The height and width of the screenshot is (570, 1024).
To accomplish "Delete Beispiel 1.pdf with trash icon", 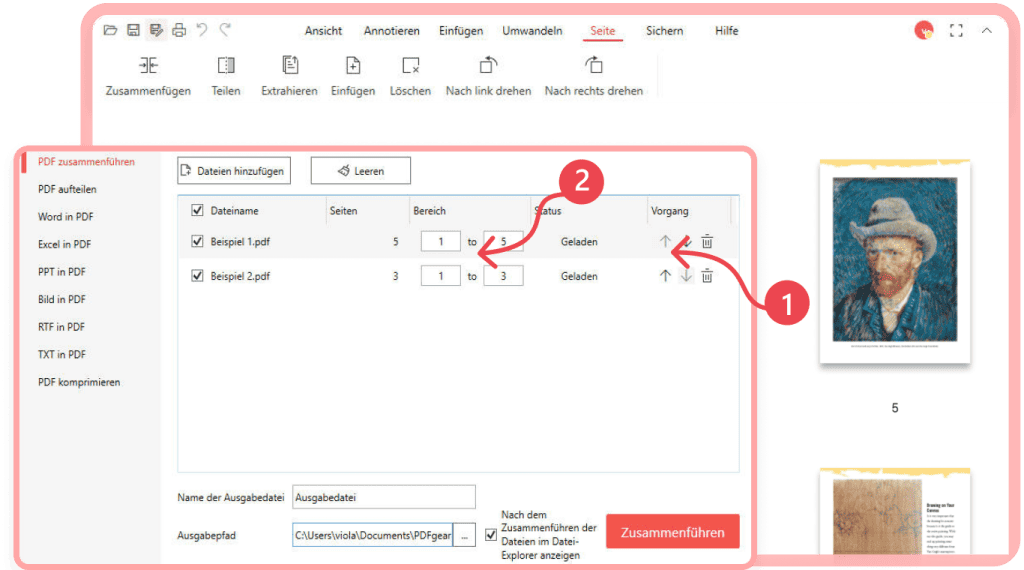I will tap(707, 242).
